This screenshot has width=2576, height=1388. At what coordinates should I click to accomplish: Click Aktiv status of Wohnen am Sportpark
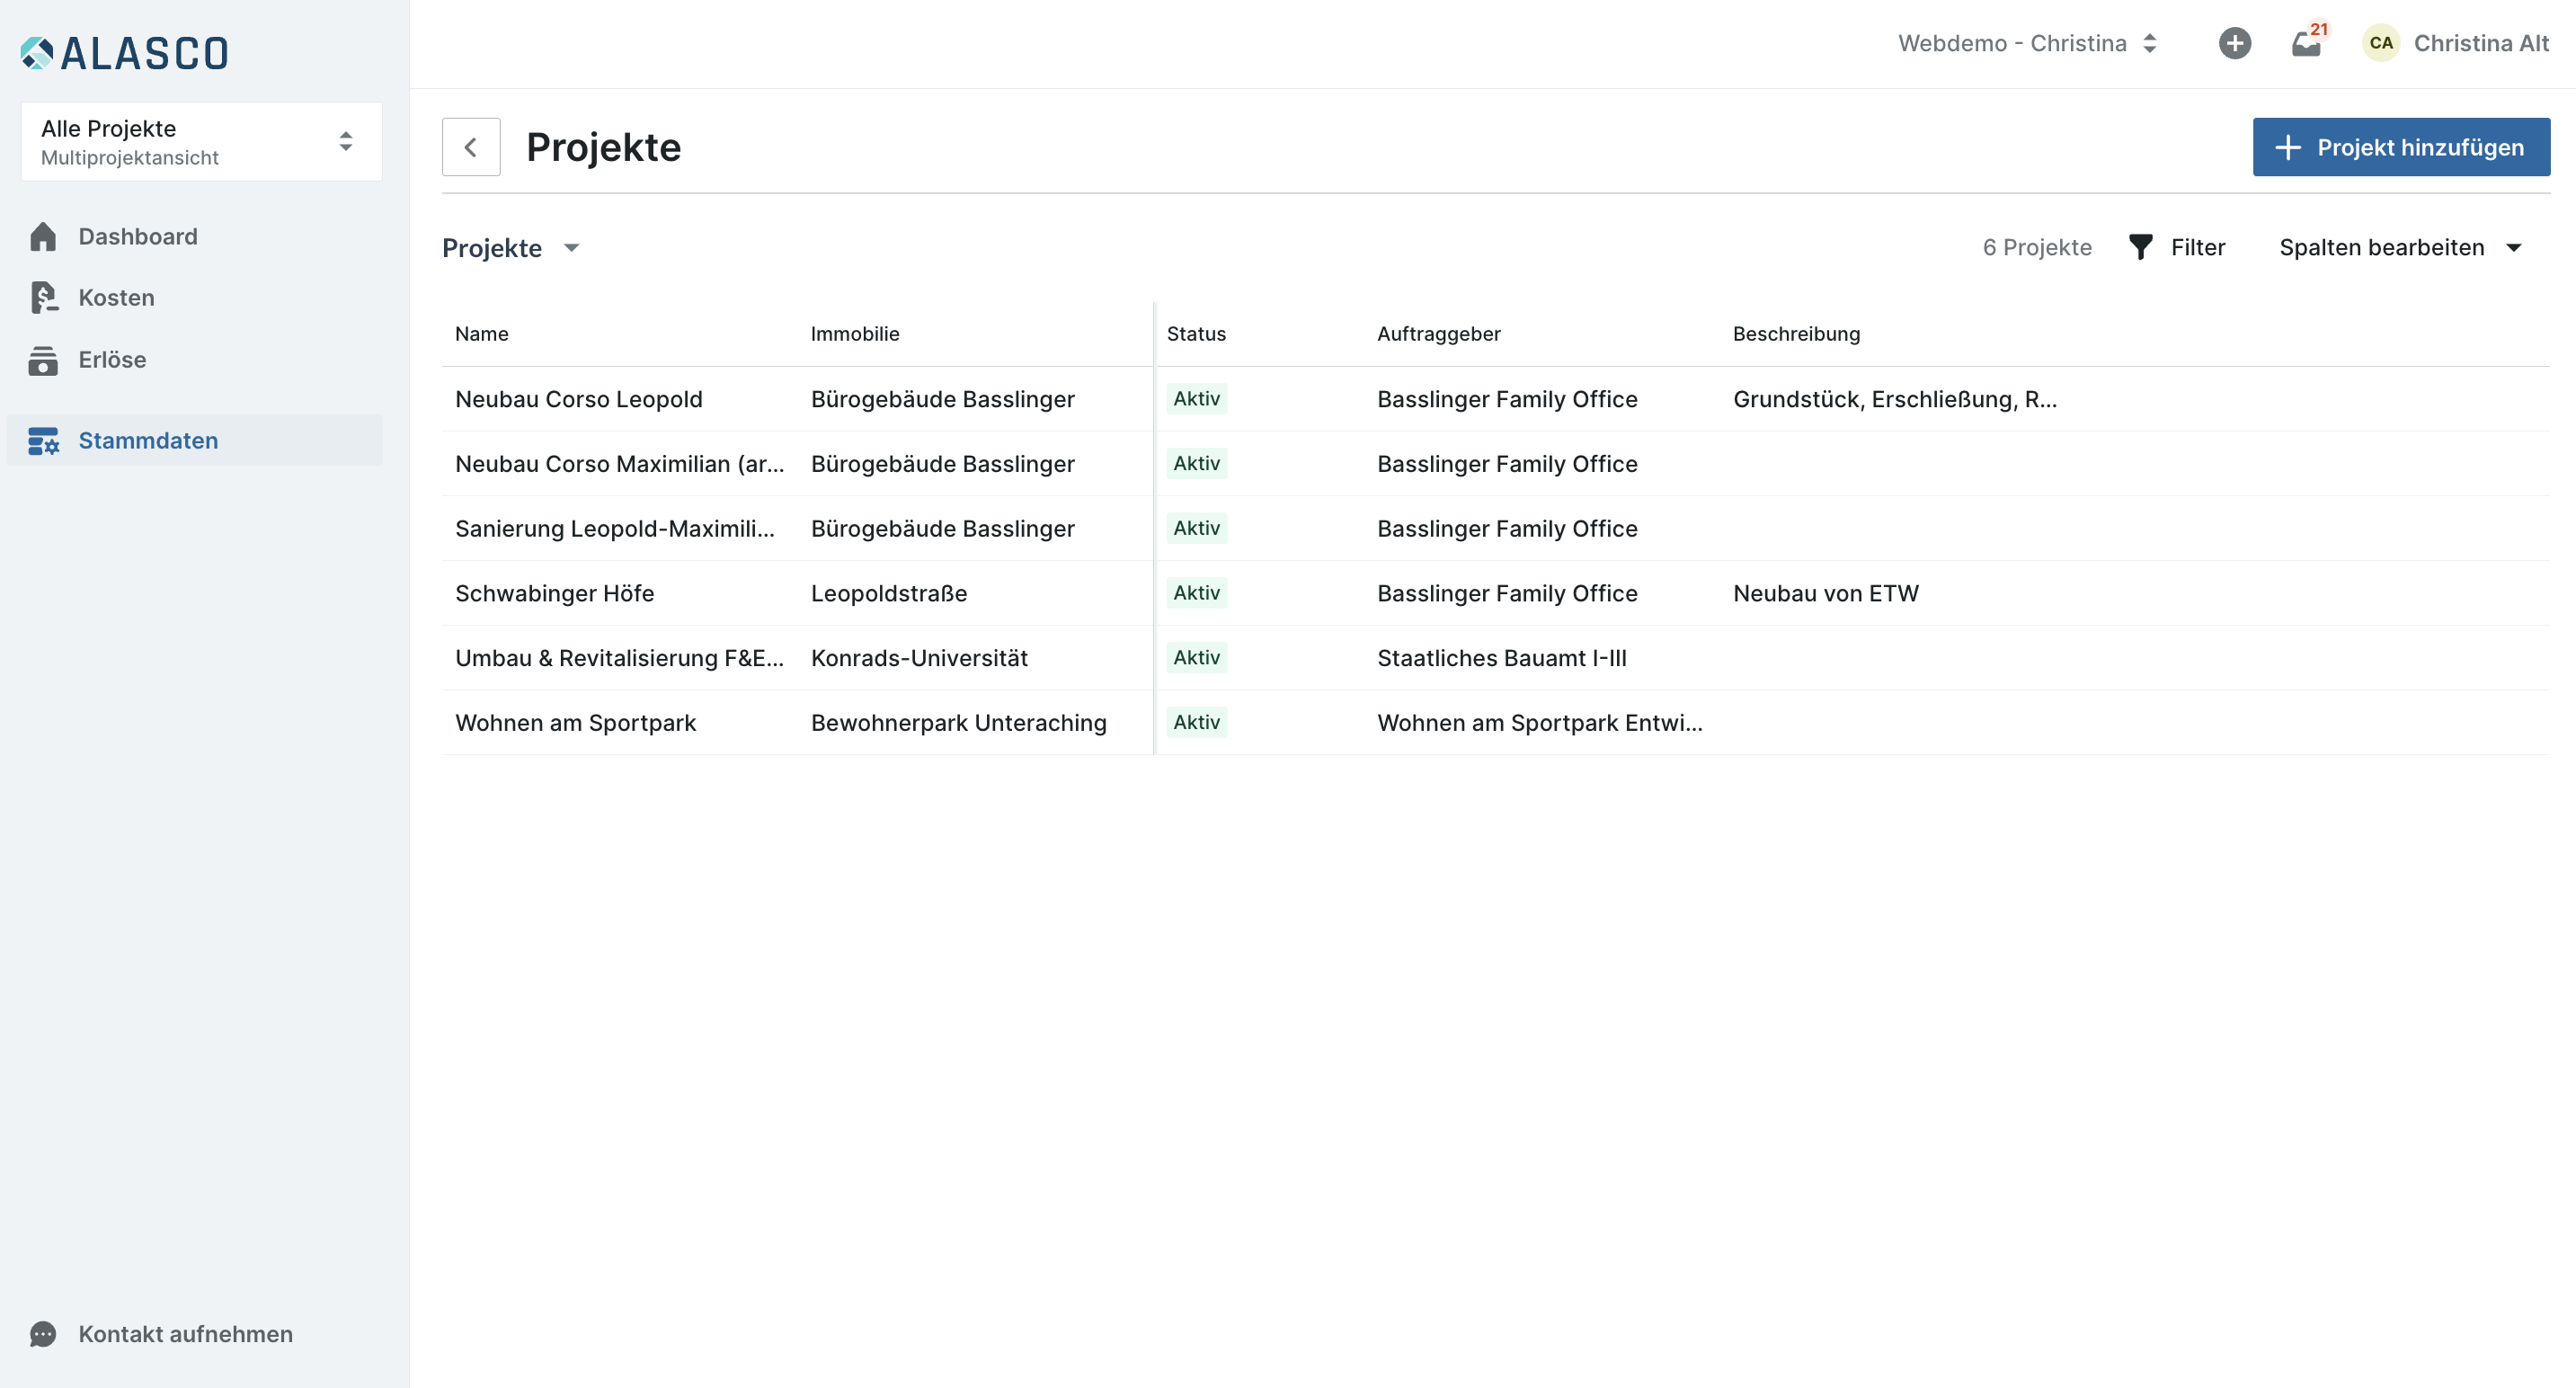[1196, 722]
